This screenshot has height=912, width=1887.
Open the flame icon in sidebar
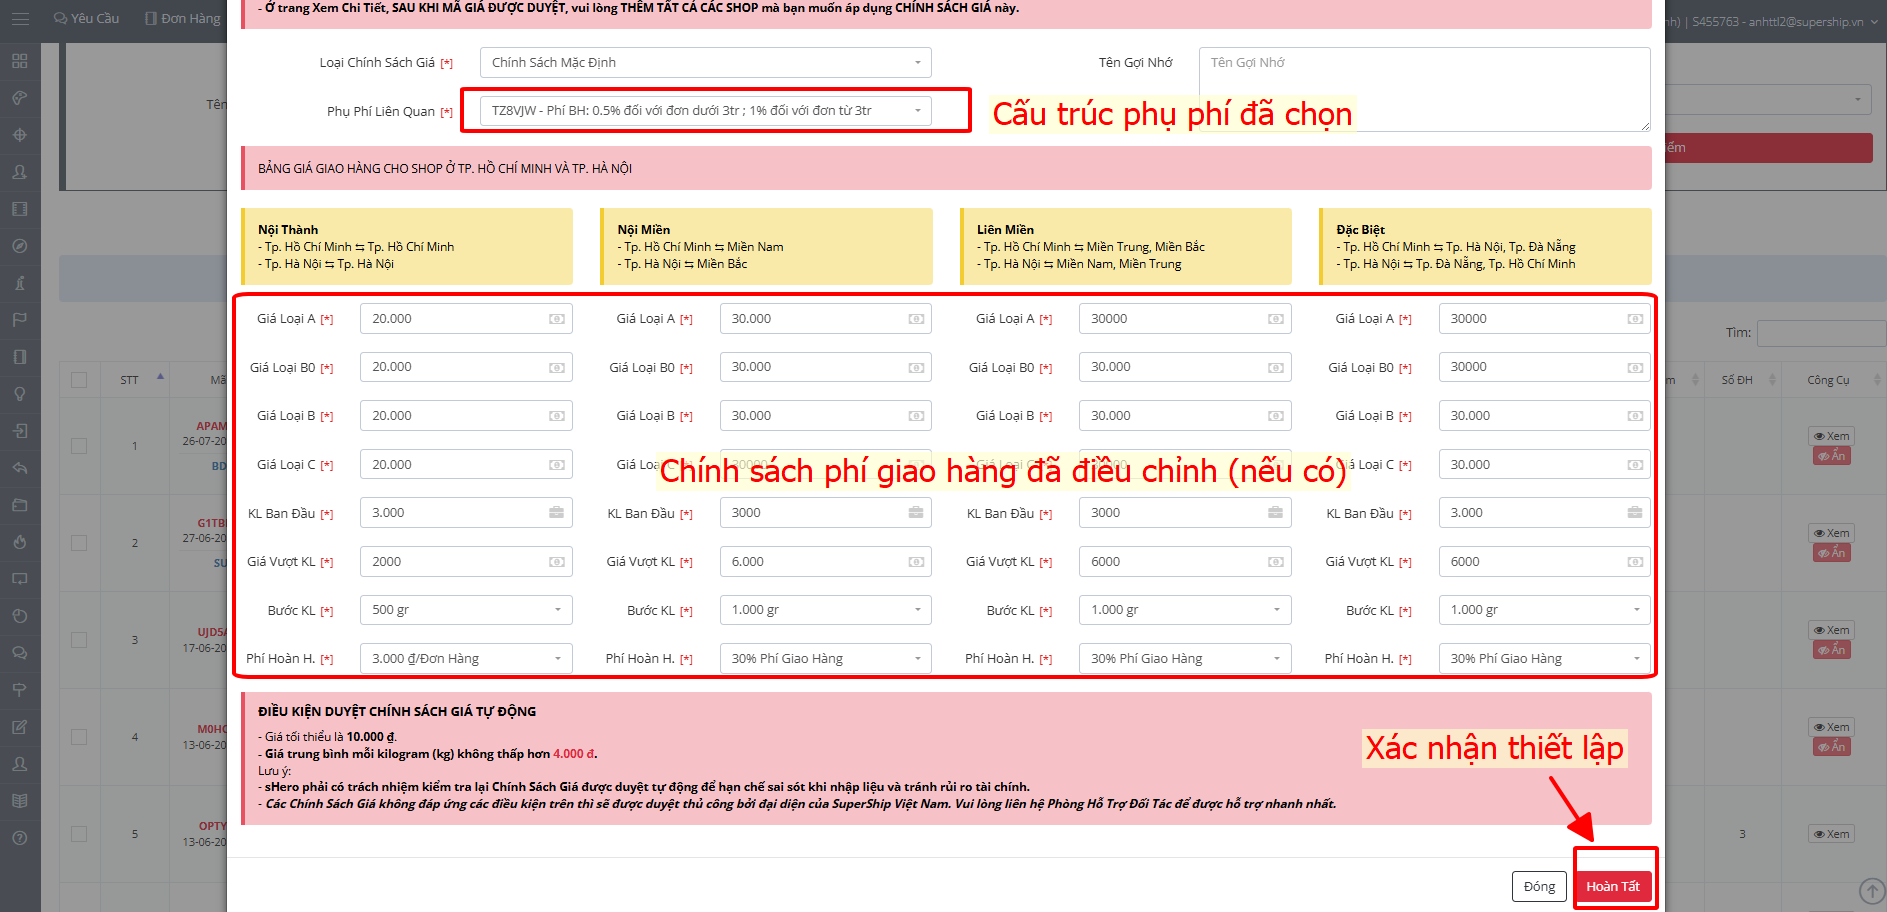20,542
